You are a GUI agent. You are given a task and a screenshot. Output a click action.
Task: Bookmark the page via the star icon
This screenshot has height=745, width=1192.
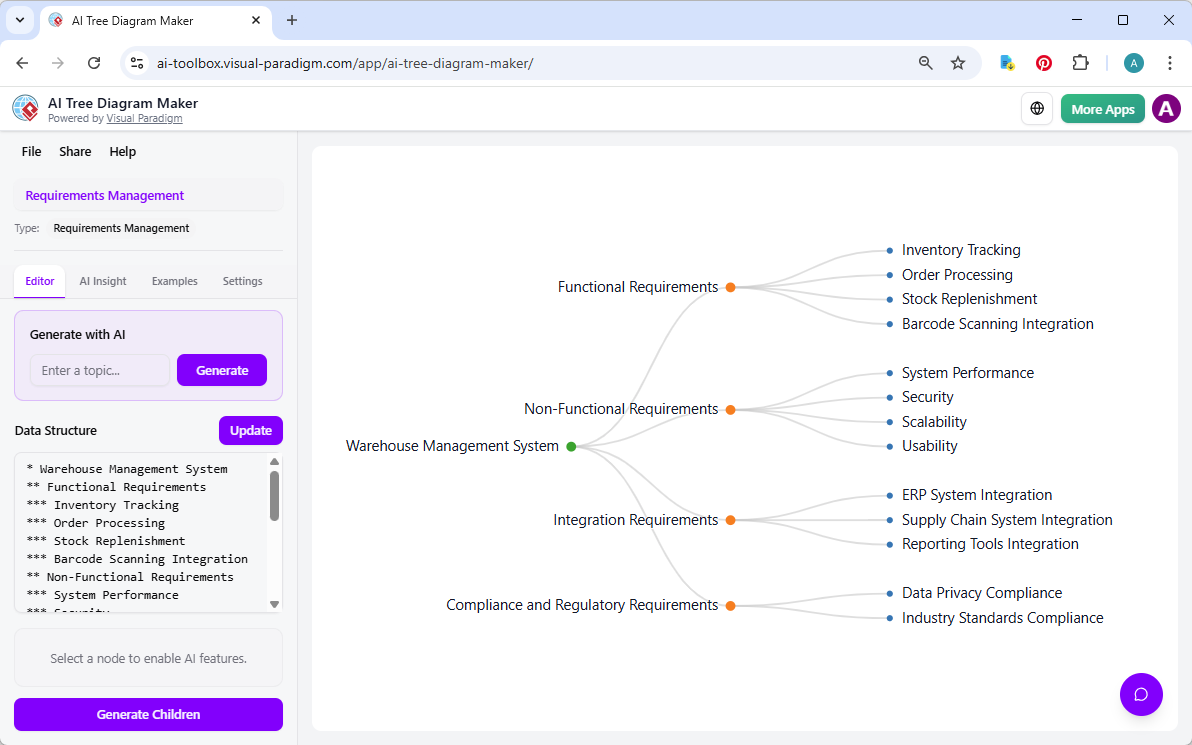pos(958,62)
